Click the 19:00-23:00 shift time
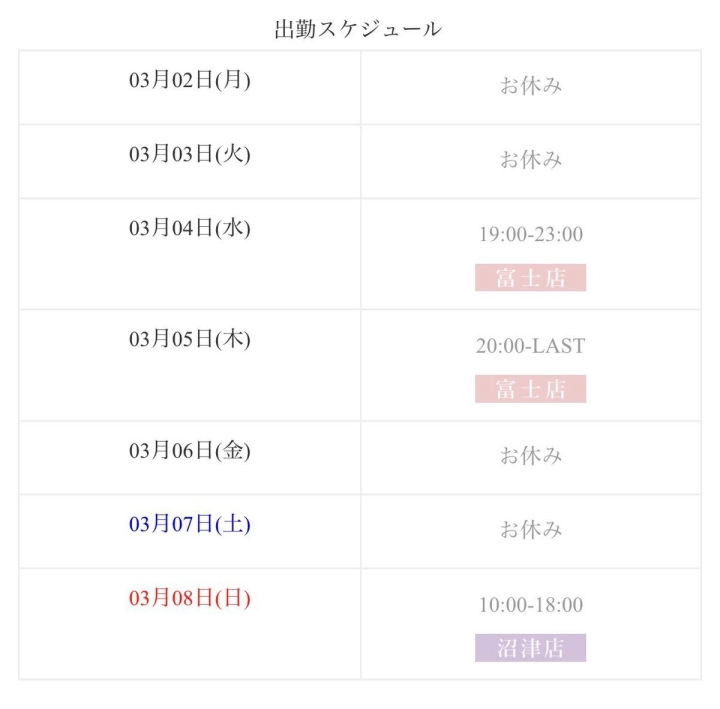This screenshot has width=720, height=709. 530,235
